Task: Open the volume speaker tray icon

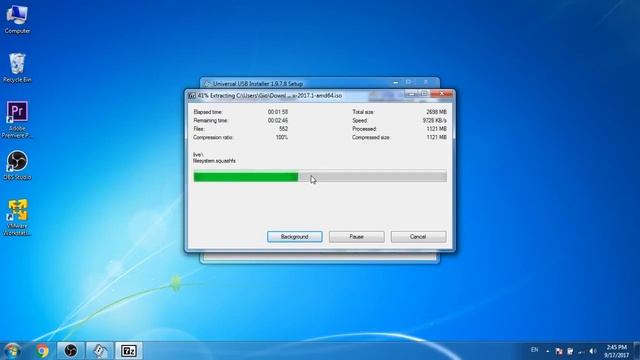Action: click(593, 351)
